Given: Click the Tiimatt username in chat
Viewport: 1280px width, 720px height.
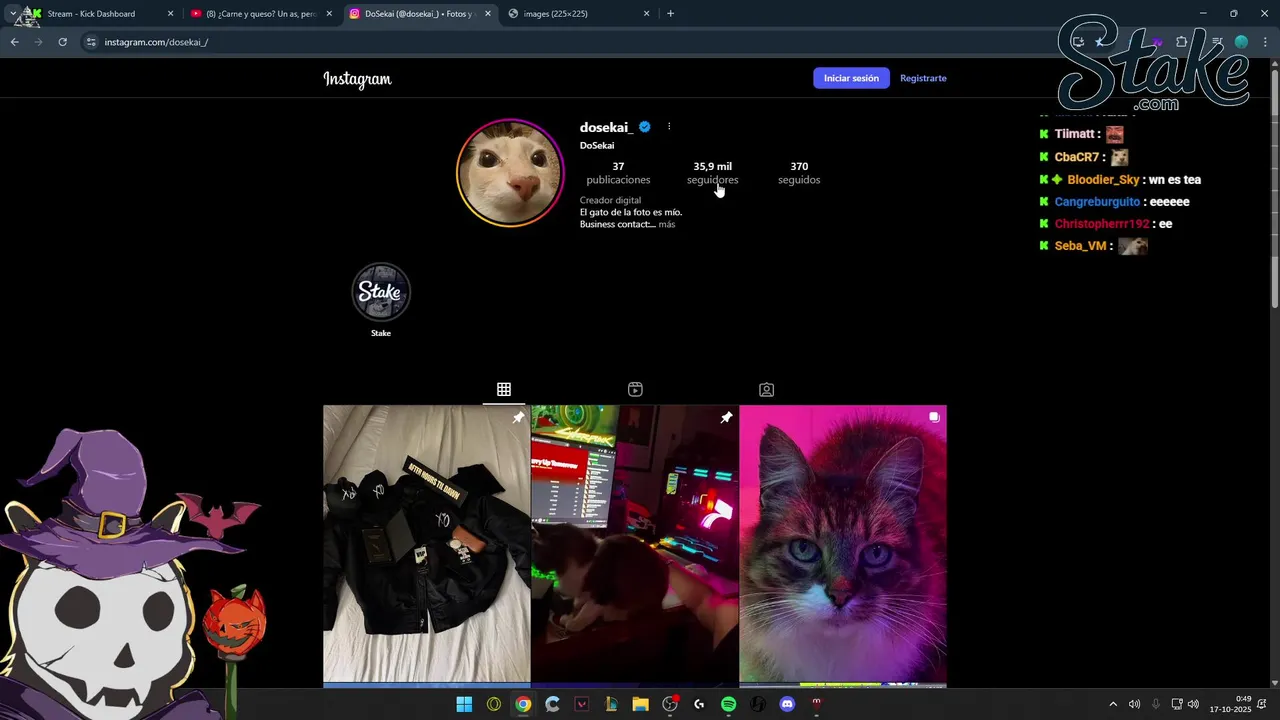Looking at the screenshot, I should click(1075, 134).
